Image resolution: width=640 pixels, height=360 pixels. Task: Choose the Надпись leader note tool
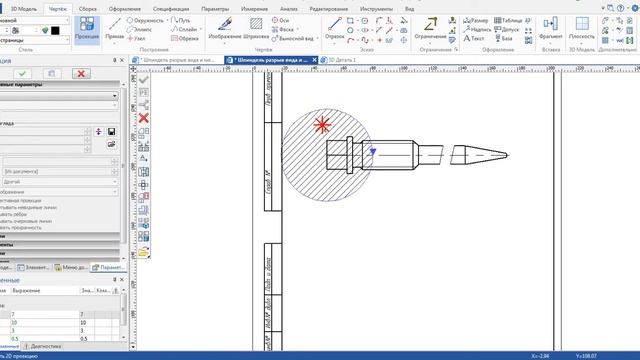[x=477, y=29]
